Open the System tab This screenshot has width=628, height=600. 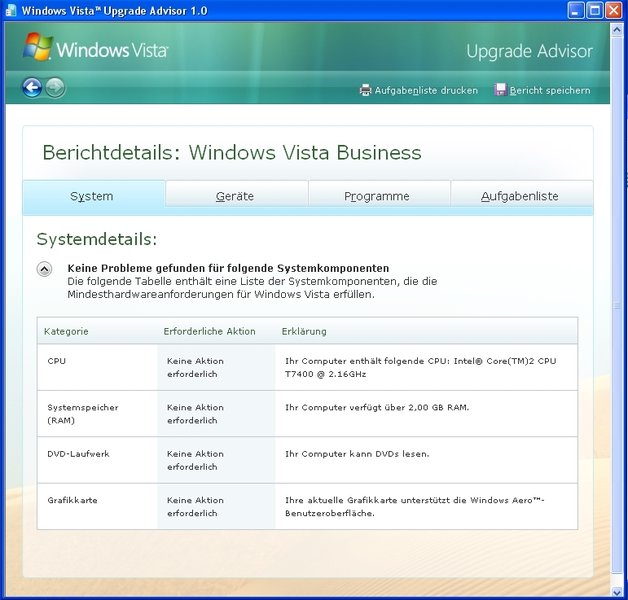(94, 196)
